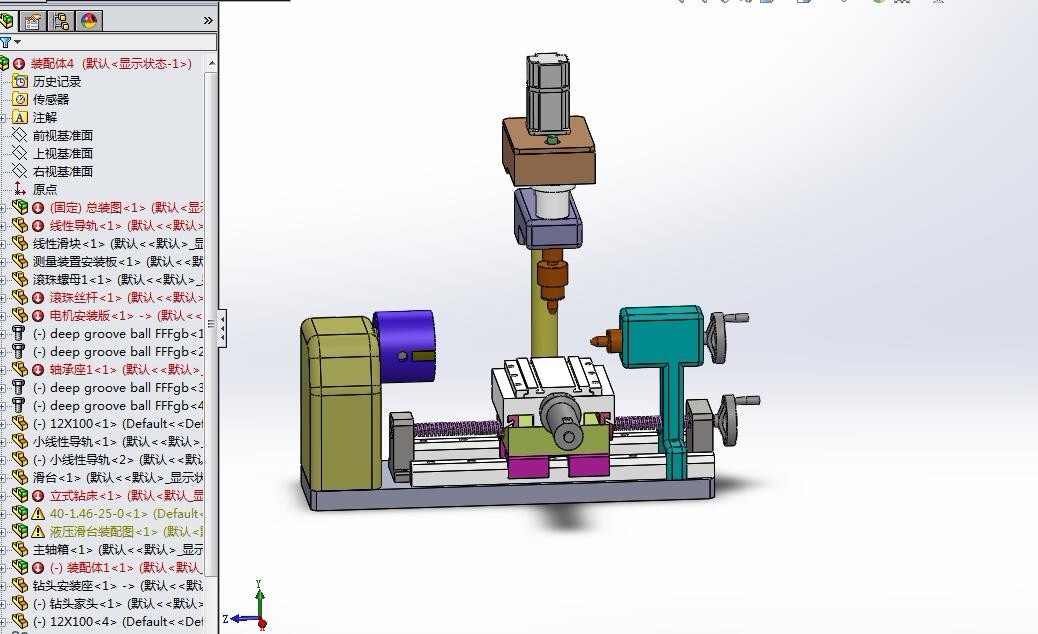Select the (-) 小线性导轨<2> row text
Image resolution: width=1038 pixels, height=634 pixels.
click(x=118, y=459)
